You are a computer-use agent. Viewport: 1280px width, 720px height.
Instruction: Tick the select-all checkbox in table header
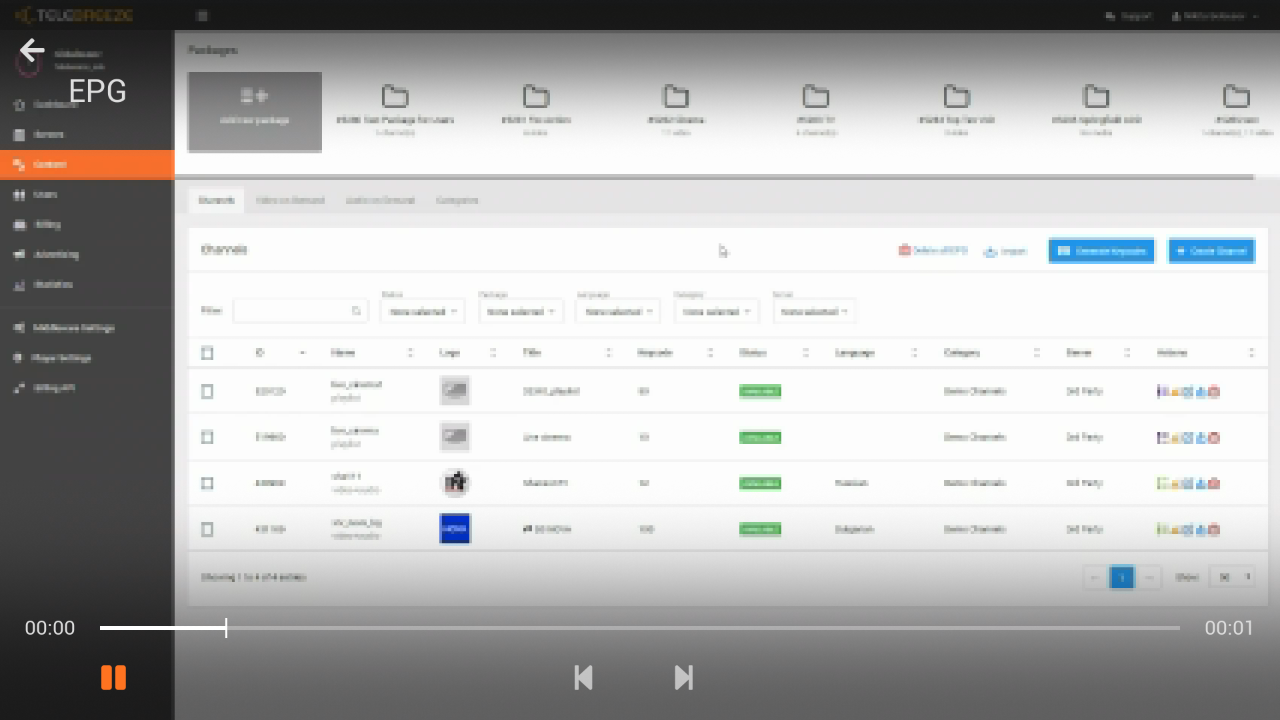[207, 353]
